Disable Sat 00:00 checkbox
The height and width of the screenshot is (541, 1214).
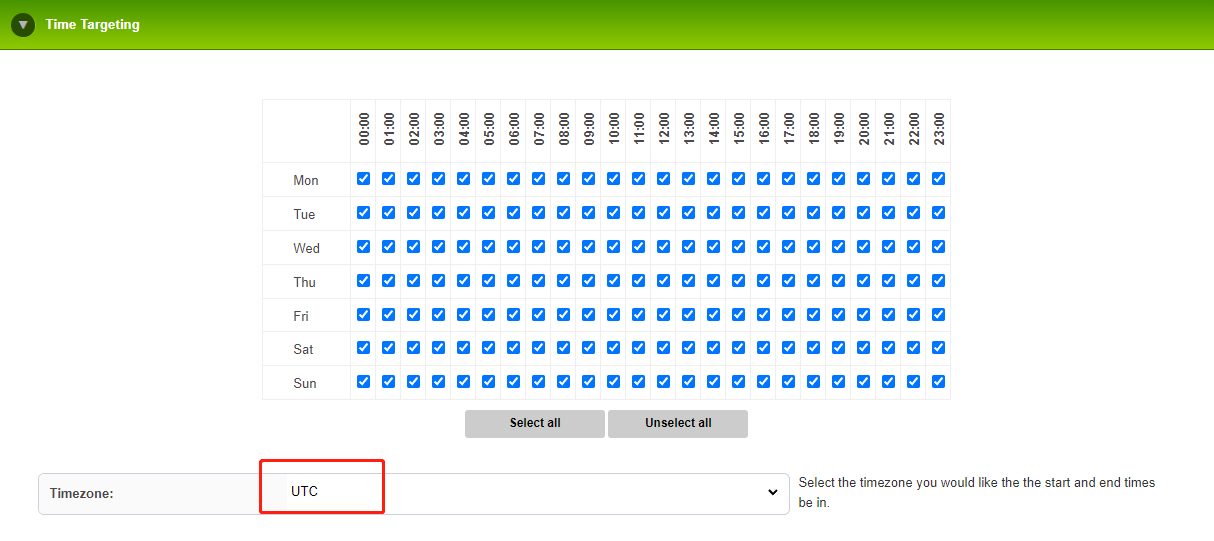click(x=363, y=348)
